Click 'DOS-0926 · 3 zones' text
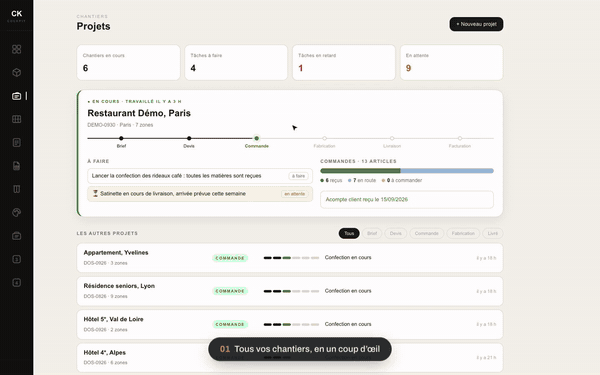Viewport: 600px width, 375px height. point(105,263)
